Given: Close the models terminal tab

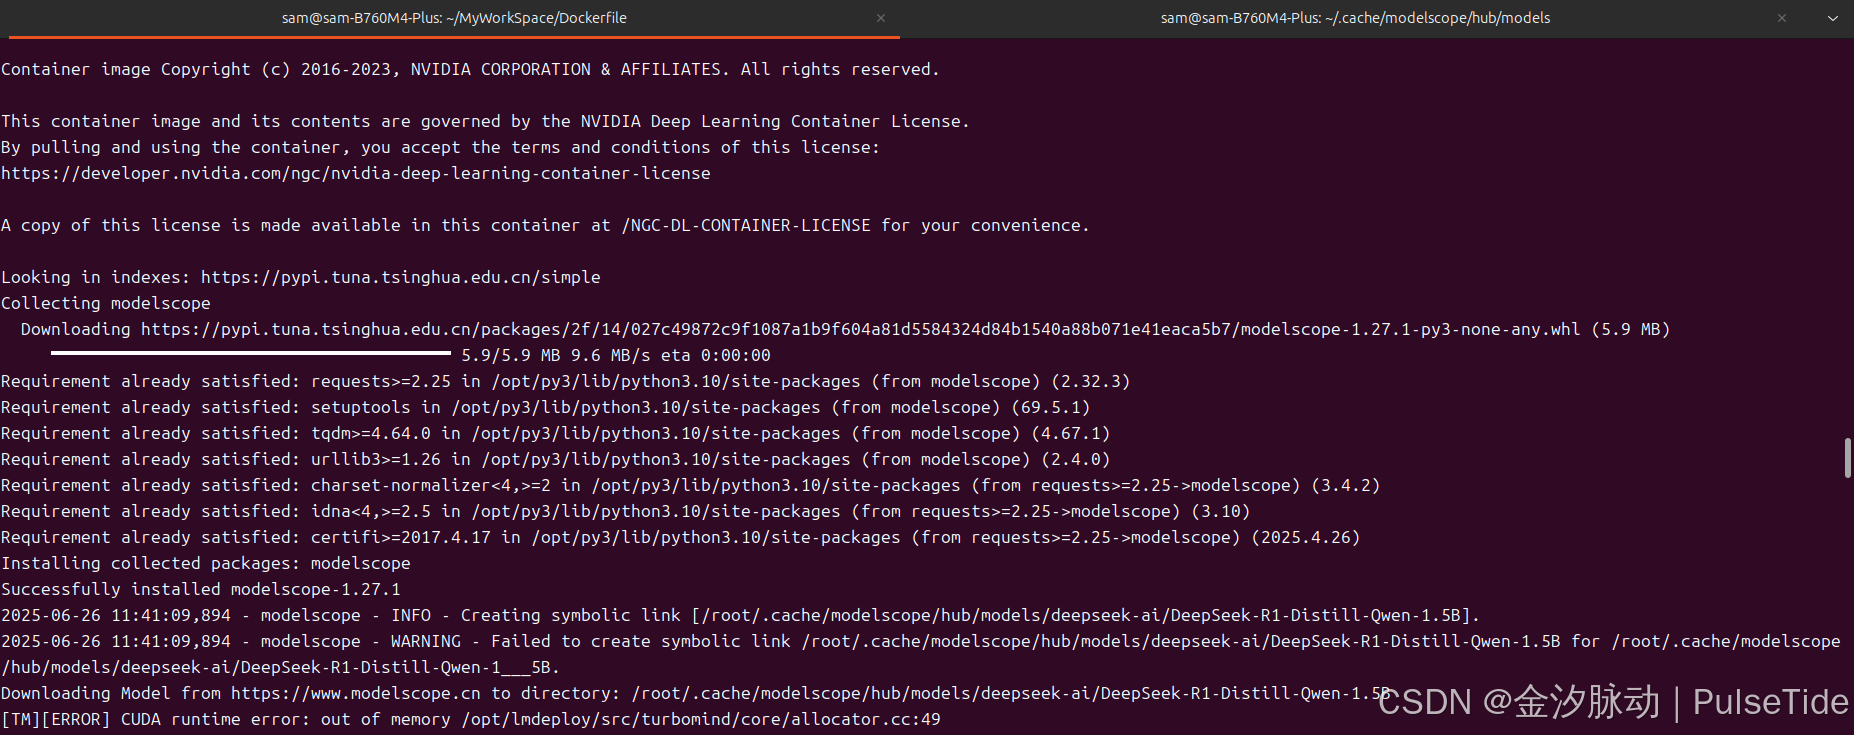Looking at the screenshot, I should click(1782, 17).
